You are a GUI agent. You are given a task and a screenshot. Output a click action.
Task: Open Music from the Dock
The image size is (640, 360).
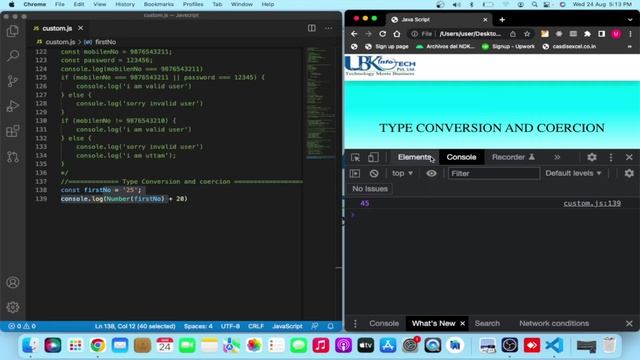click(320, 346)
